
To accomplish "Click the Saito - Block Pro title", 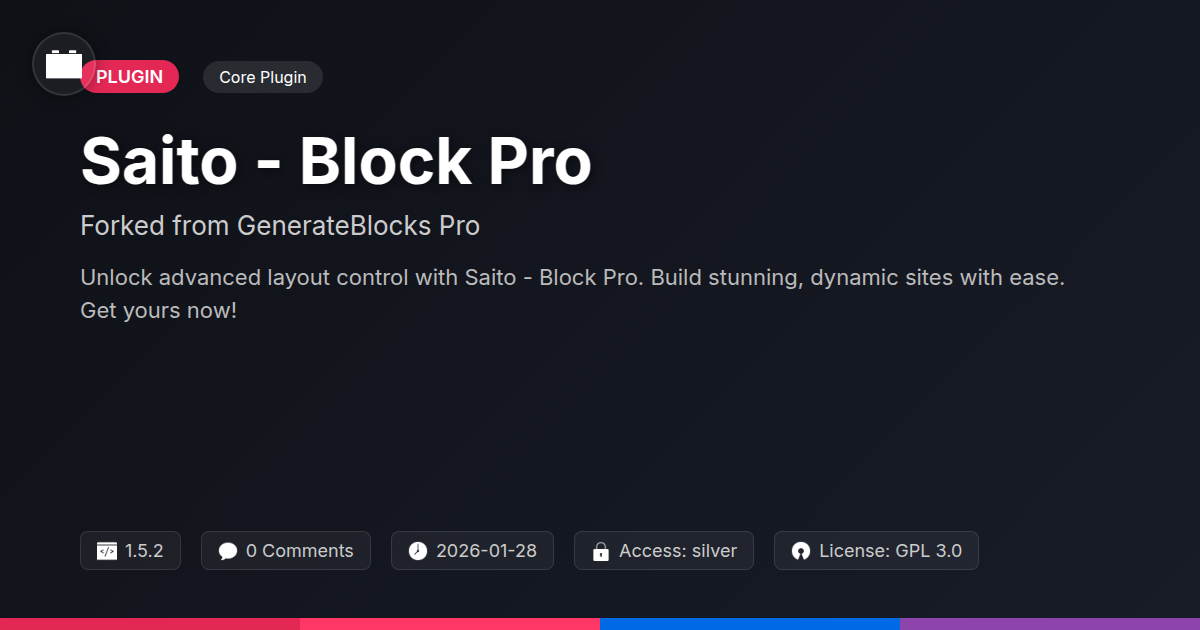I will point(336,161).
